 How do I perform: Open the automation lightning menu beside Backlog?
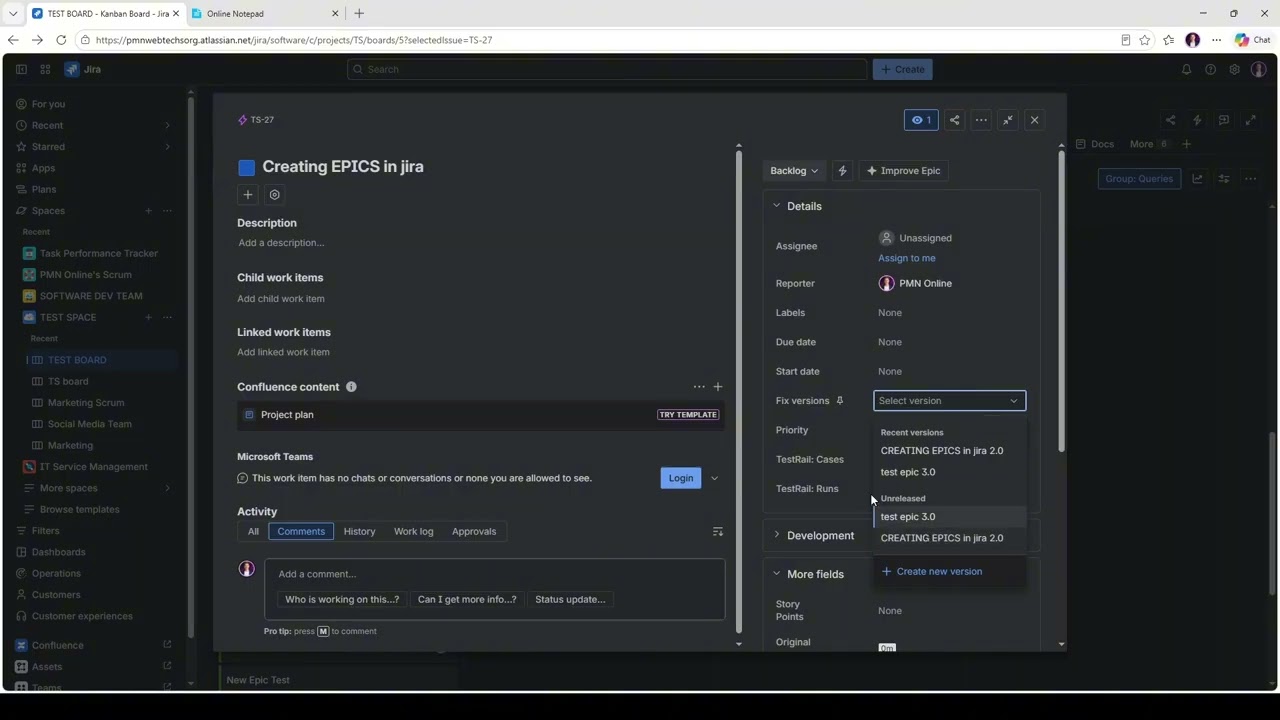point(842,171)
